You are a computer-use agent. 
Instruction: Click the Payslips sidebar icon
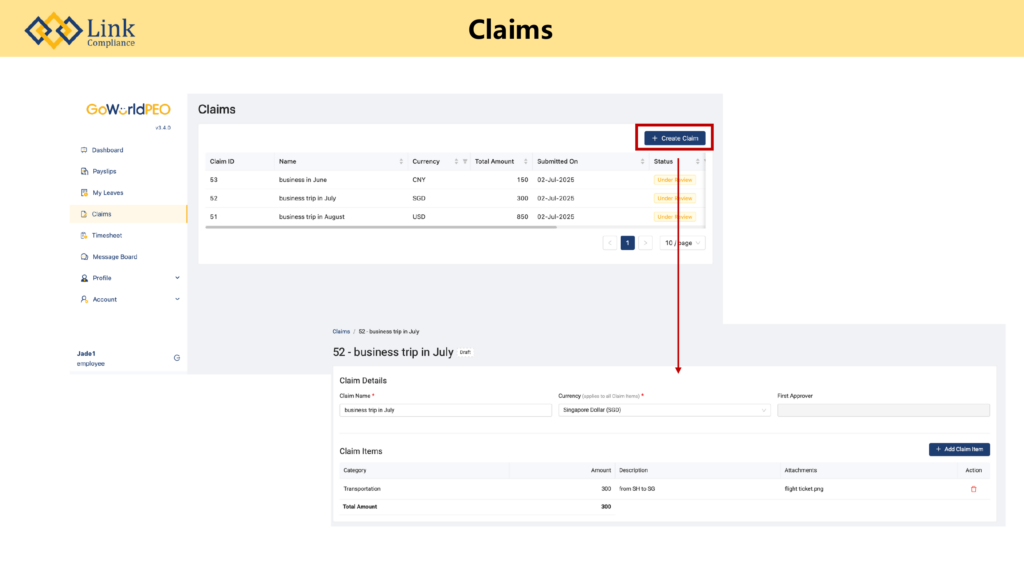(x=84, y=171)
